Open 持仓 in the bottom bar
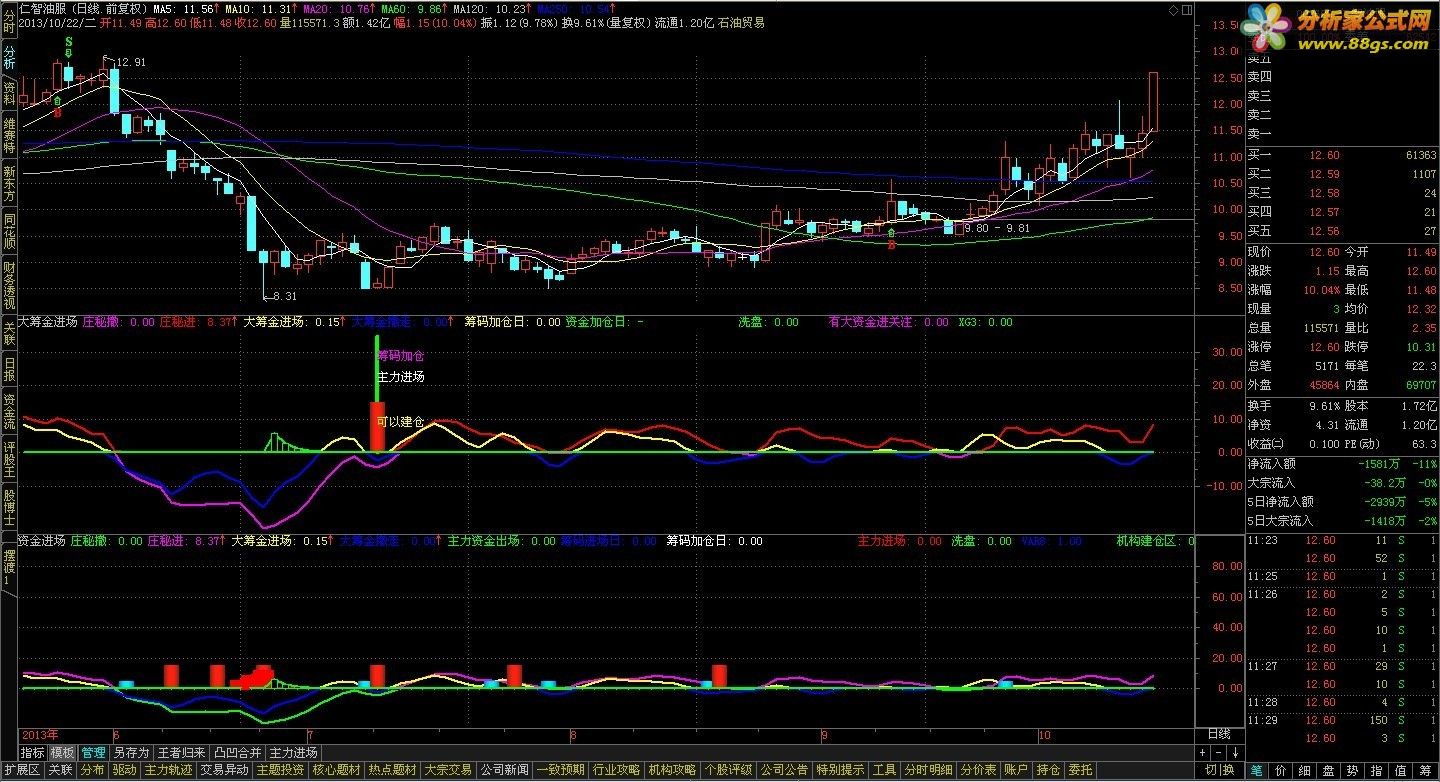Image resolution: width=1440 pixels, height=782 pixels. pyautogui.click(x=1048, y=770)
